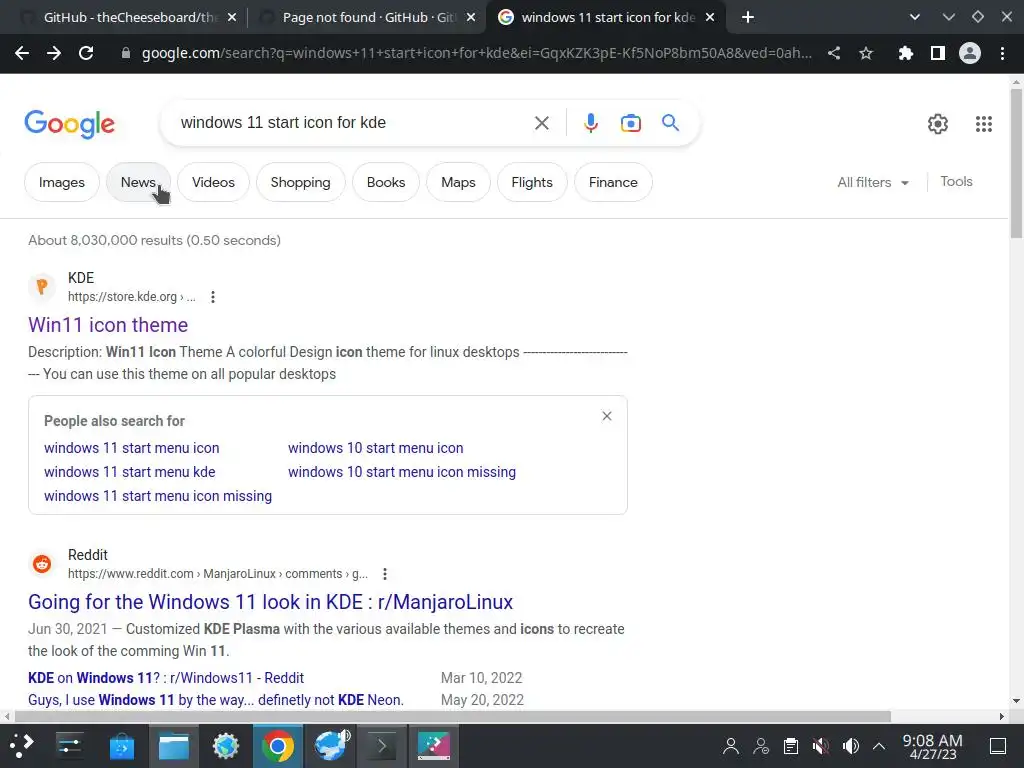Open the tab search dropdown chevron
The image size is (1024, 768).
915,17
